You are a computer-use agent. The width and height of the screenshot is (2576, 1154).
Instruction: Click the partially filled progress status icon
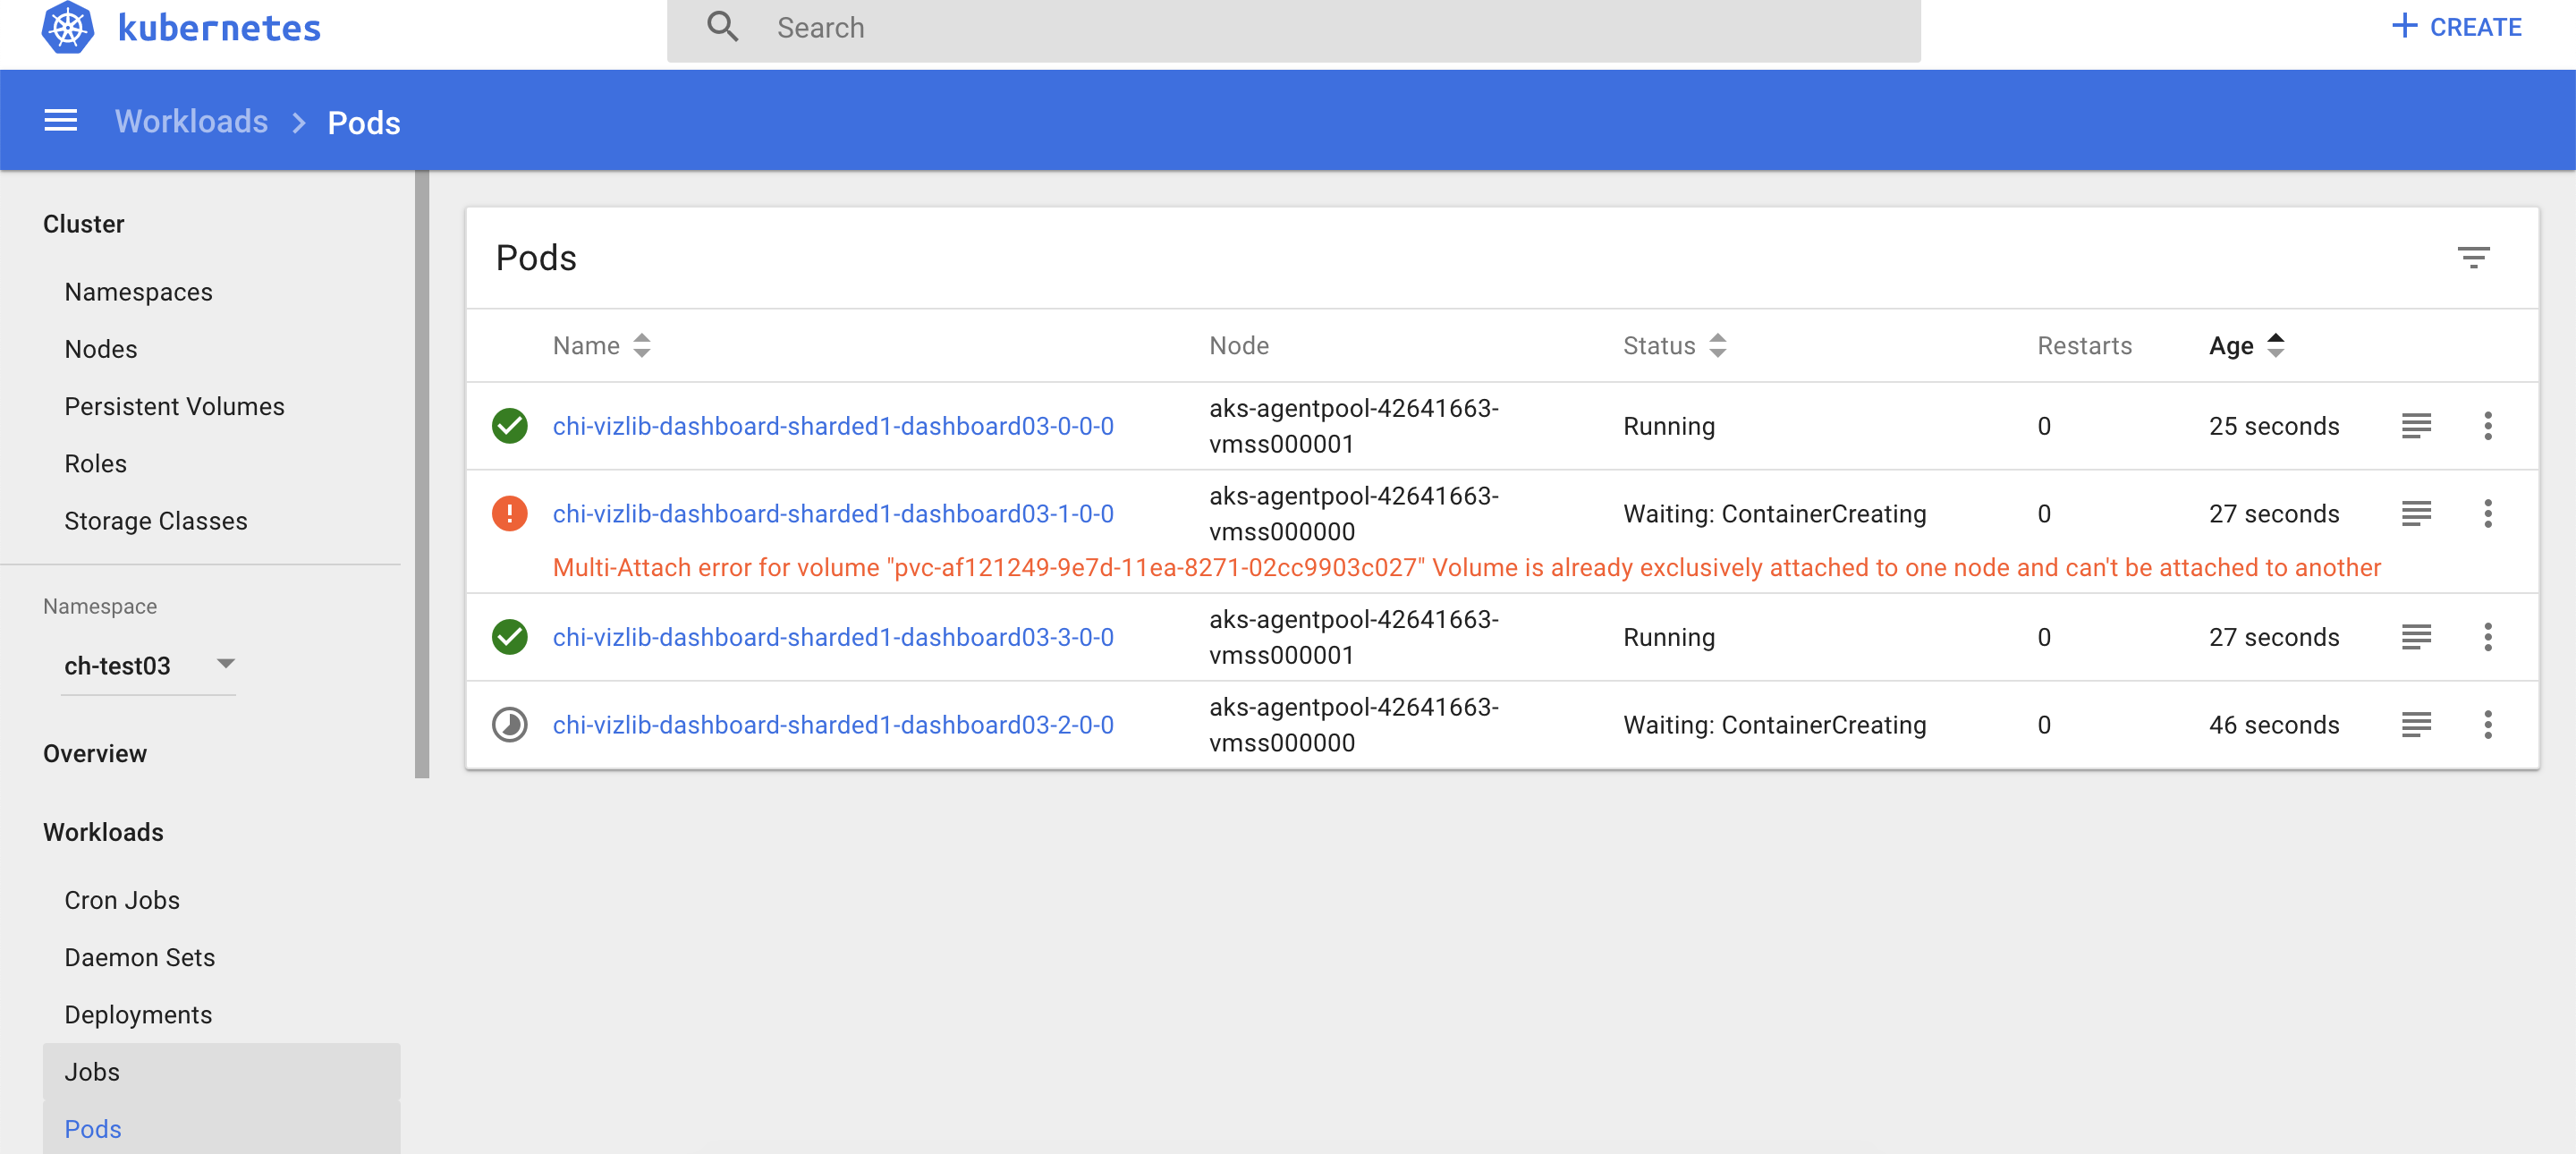coord(510,725)
